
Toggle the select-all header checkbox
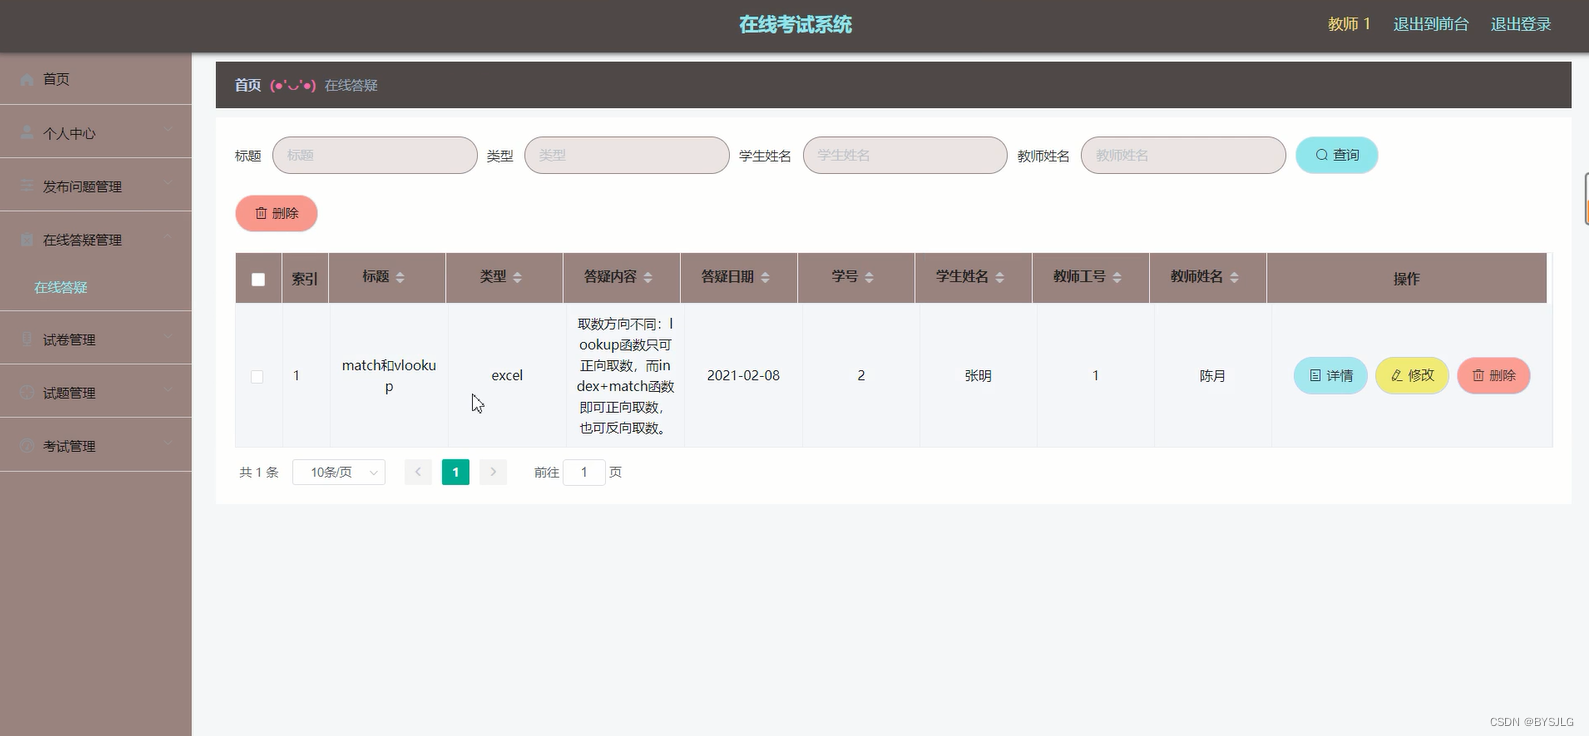[x=258, y=279]
